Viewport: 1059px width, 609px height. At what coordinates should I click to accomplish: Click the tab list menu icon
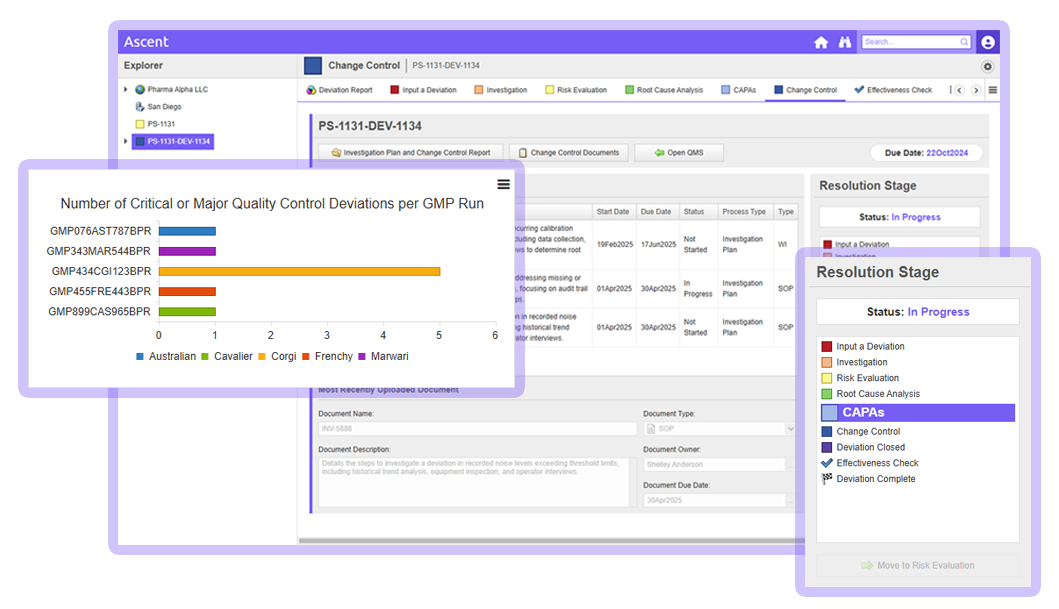click(x=992, y=90)
